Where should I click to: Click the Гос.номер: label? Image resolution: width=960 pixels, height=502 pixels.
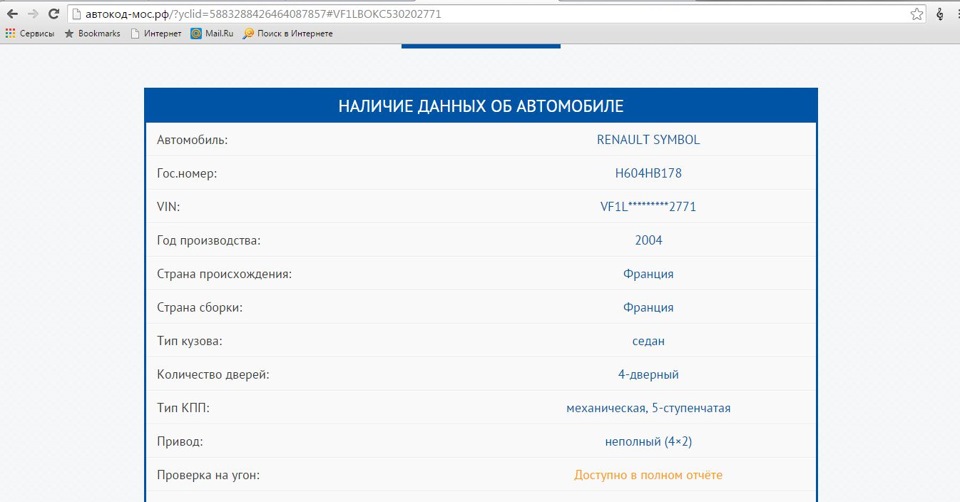(x=187, y=173)
